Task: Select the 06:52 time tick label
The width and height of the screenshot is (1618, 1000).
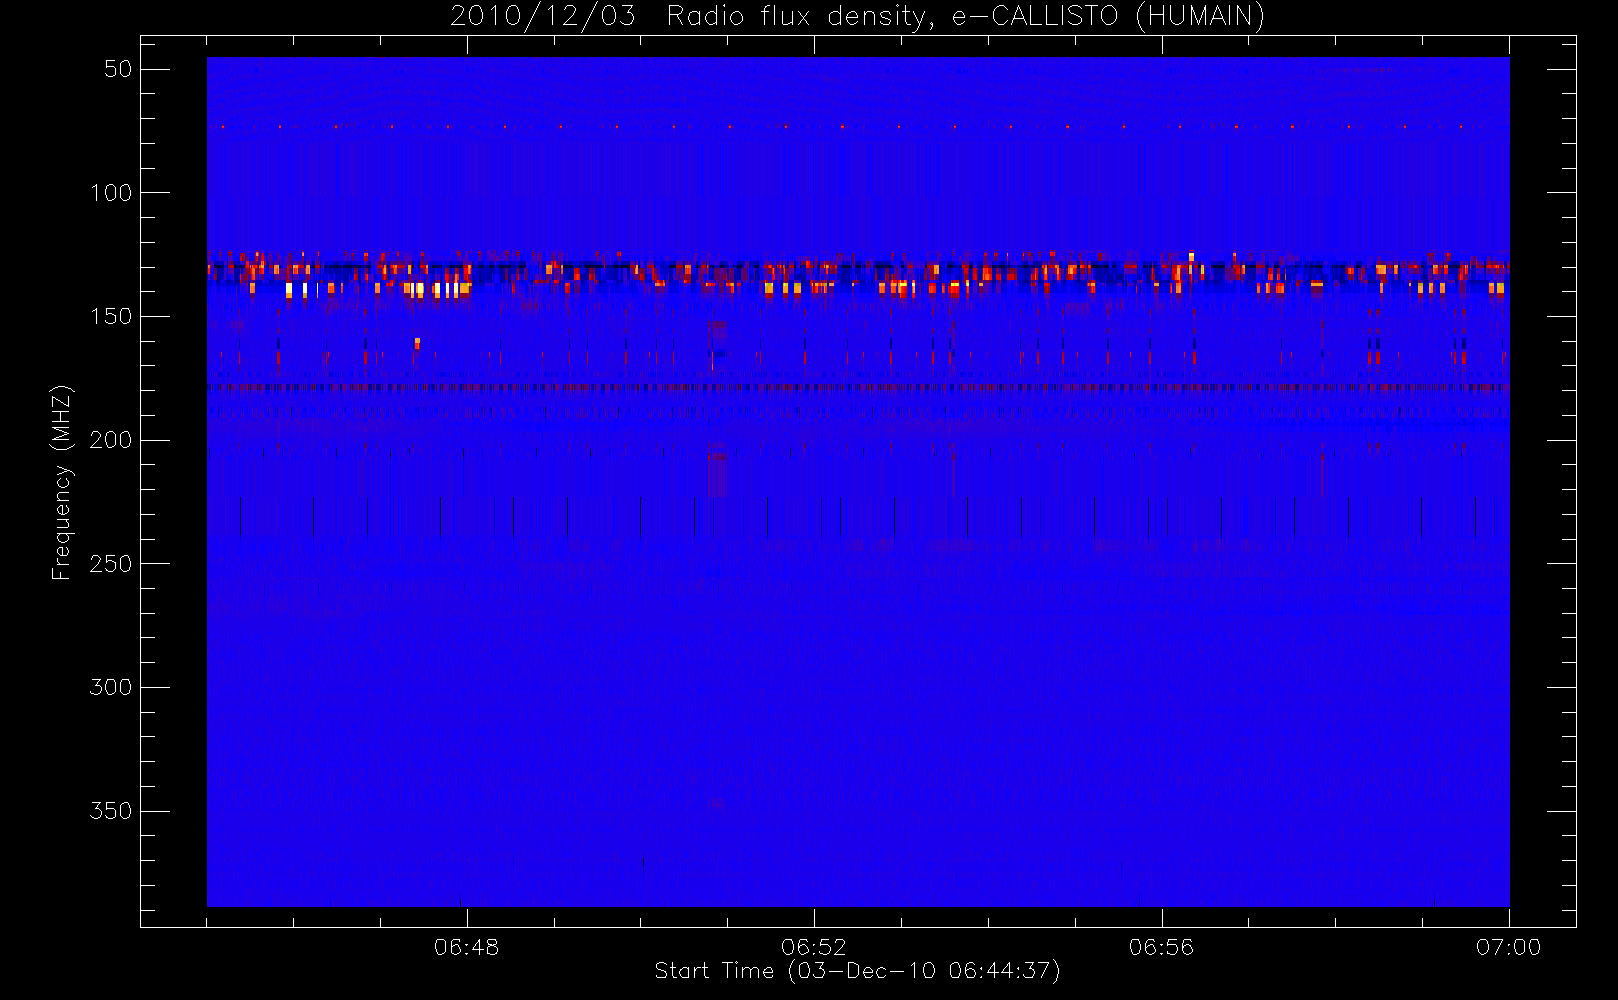Action: point(813,947)
